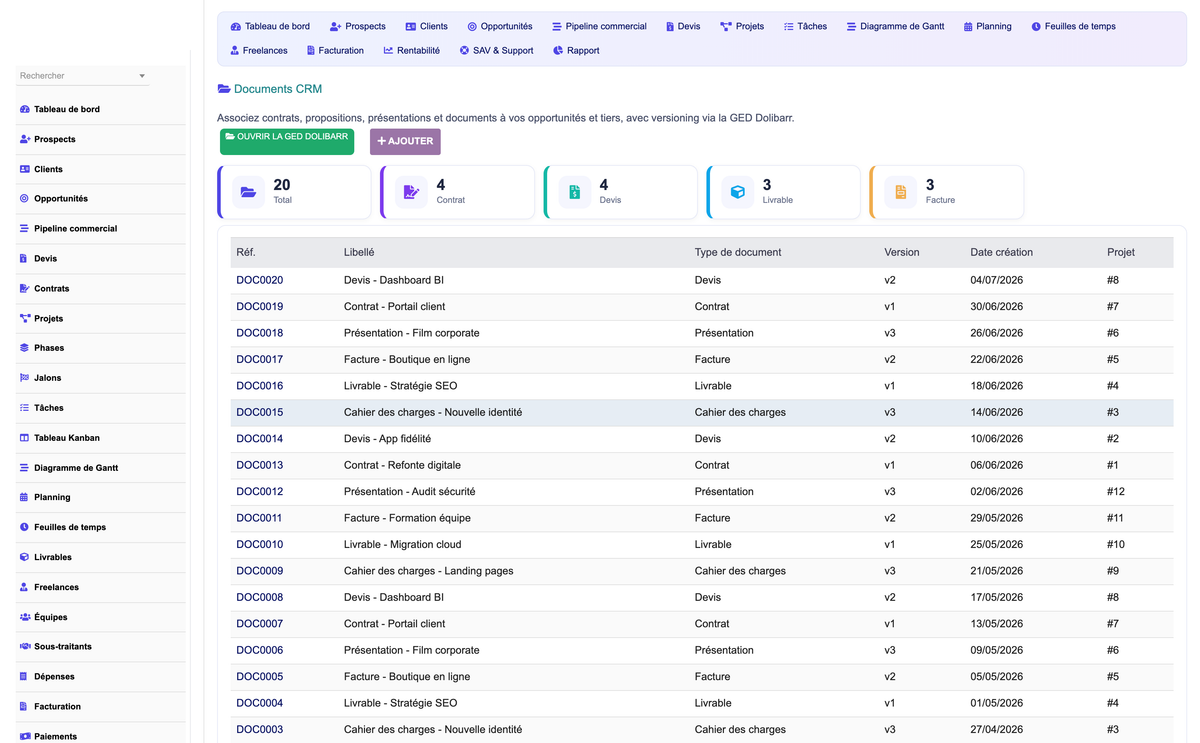
Task: Click the Total folder icon in the stats card
Action: [x=248, y=192]
